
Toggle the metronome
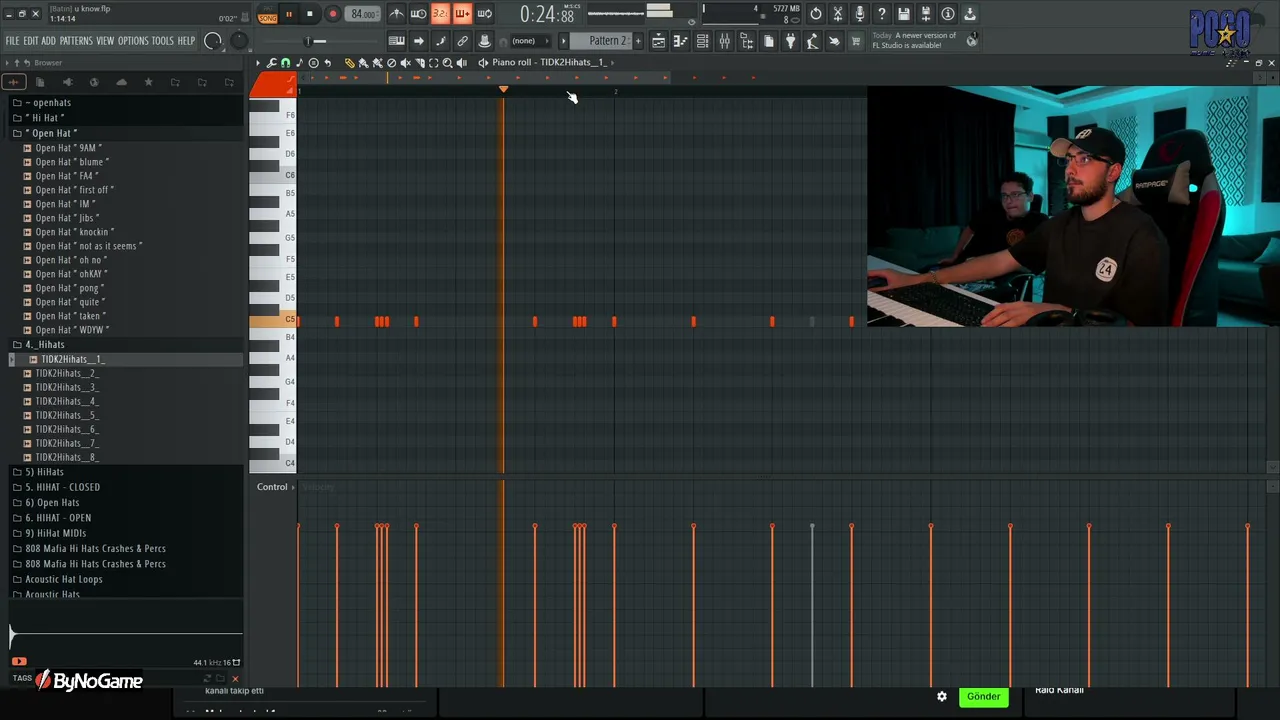[396, 14]
